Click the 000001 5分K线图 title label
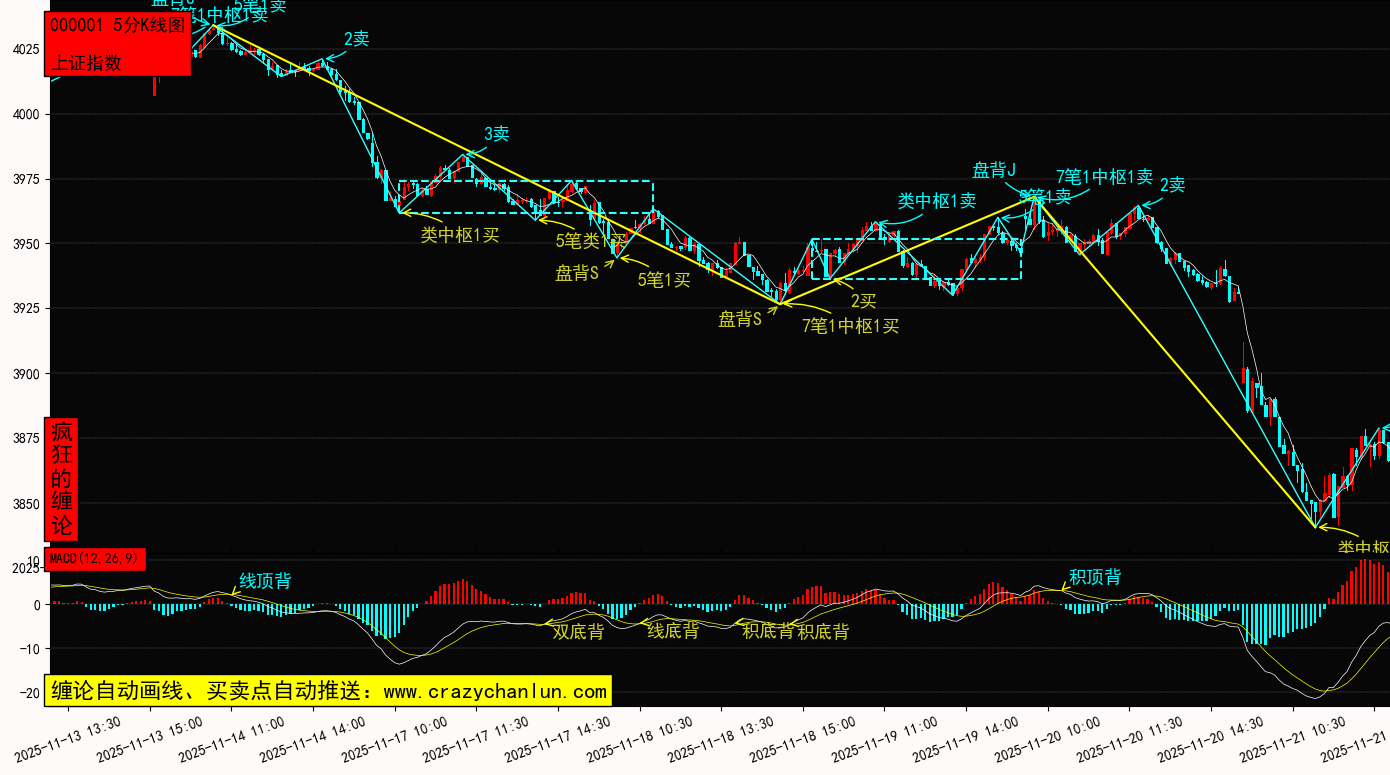This screenshot has width=1390, height=775. (117, 26)
